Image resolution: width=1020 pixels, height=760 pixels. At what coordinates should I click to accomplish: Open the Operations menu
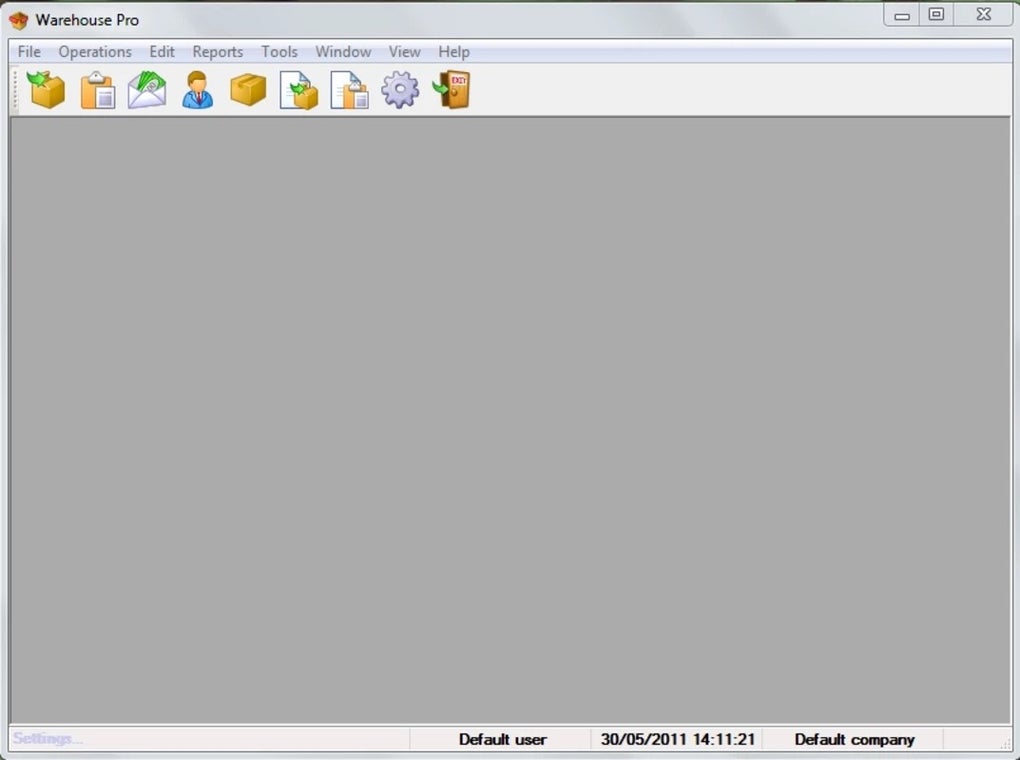pyautogui.click(x=95, y=51)
